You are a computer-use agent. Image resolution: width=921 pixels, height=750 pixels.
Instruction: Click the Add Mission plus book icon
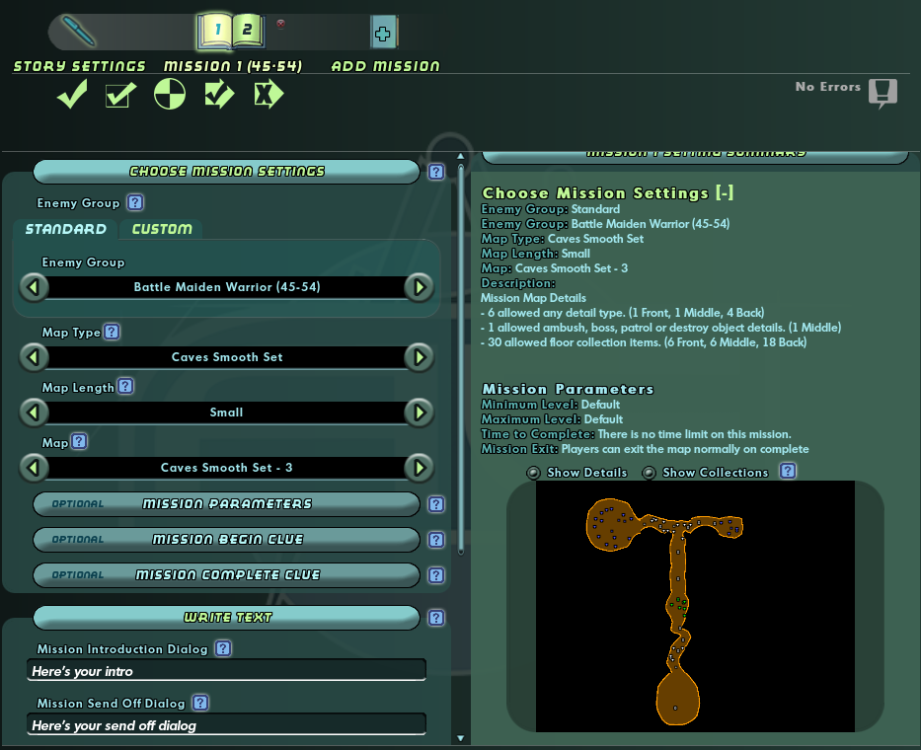382,33
